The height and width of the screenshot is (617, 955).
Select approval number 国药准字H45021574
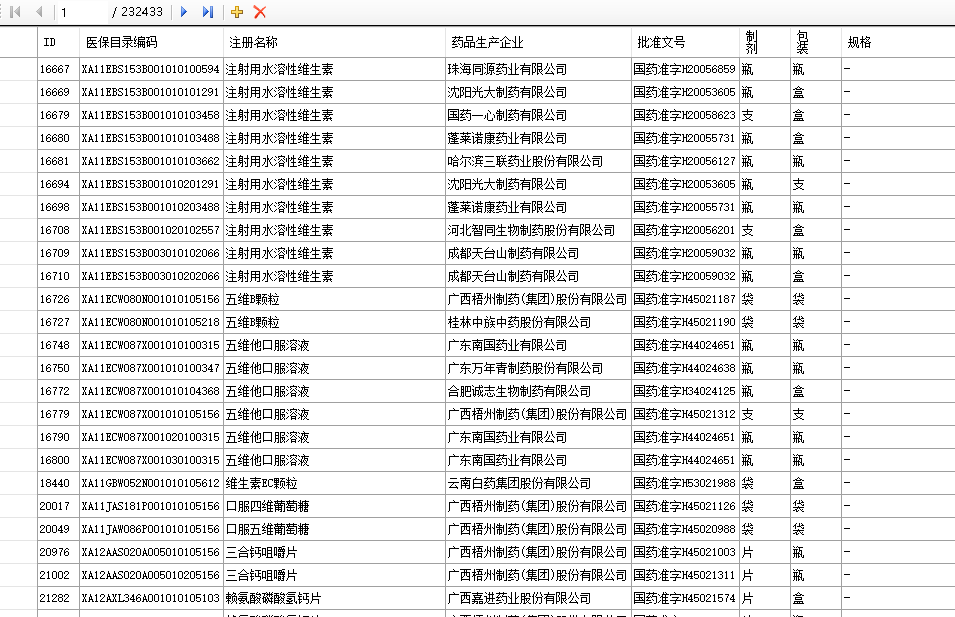pos(685,599)
